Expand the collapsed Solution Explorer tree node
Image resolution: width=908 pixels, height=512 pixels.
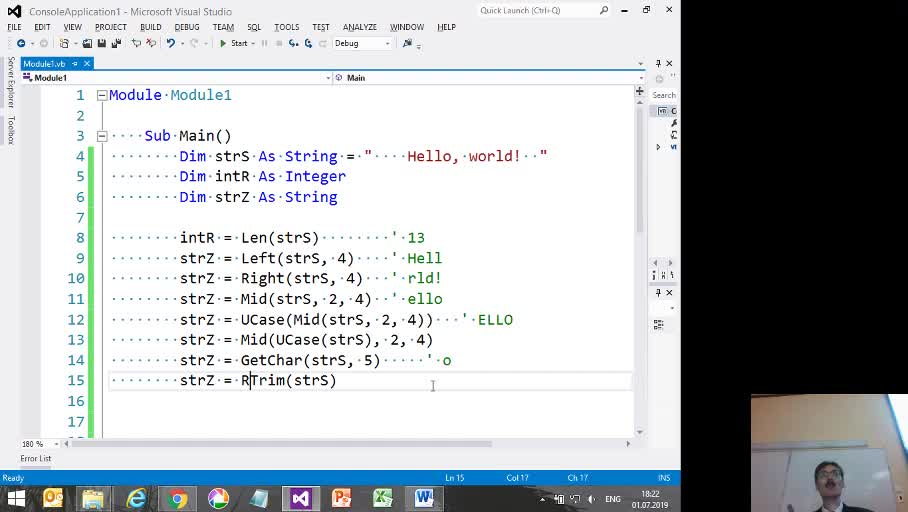[658, 147]
